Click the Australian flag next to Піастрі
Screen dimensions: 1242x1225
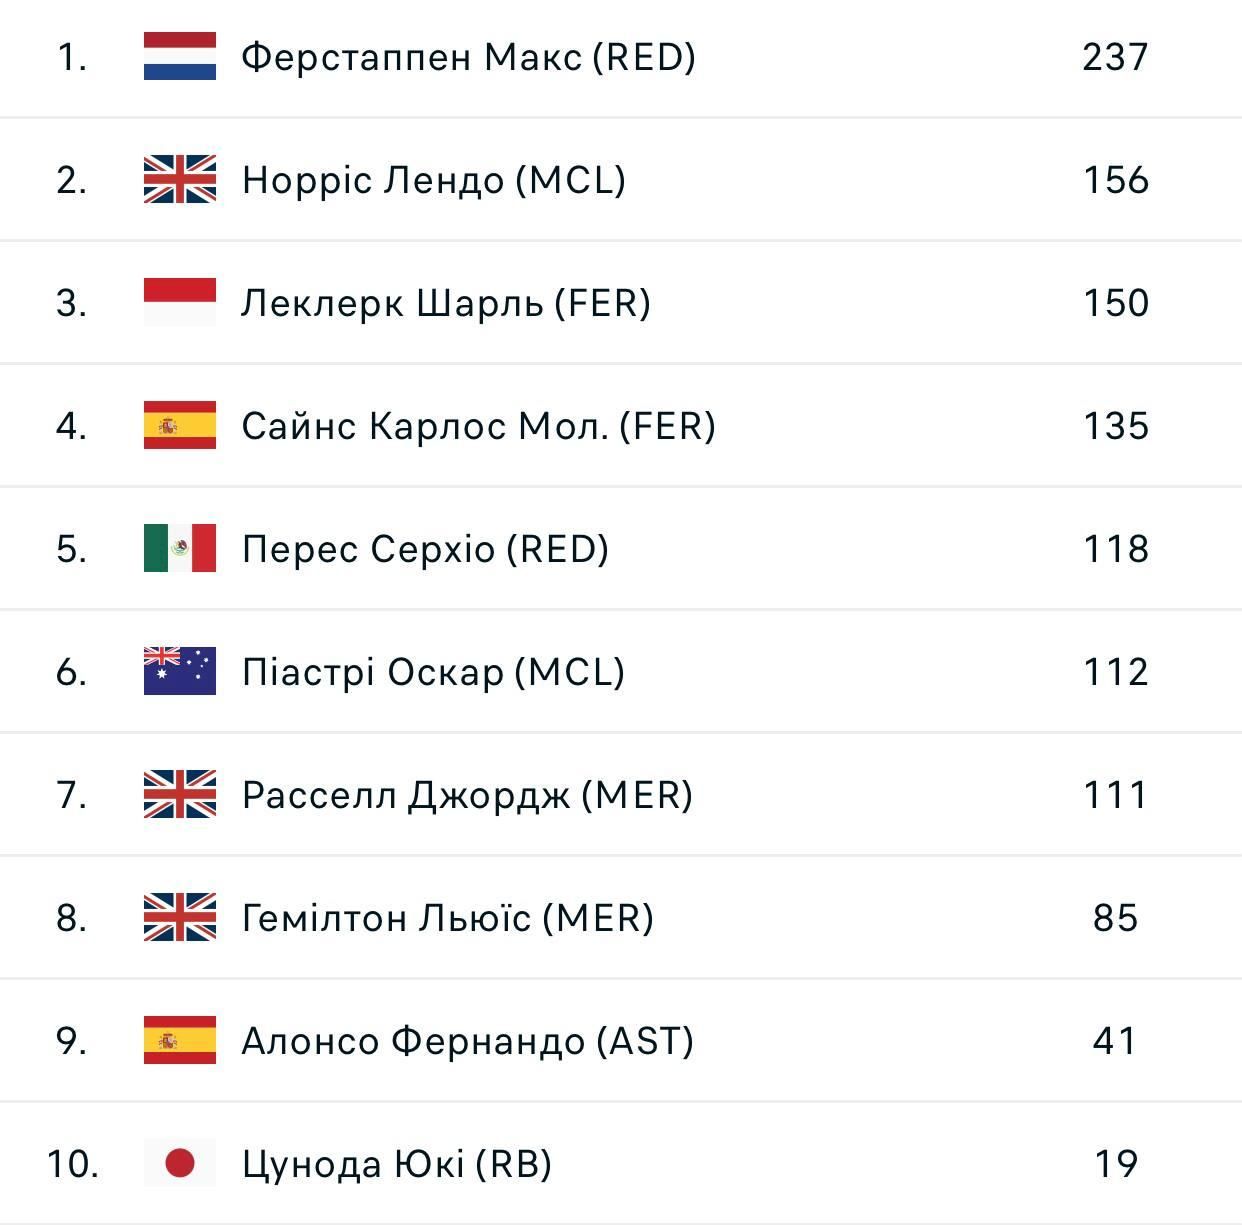coord(180,671)
